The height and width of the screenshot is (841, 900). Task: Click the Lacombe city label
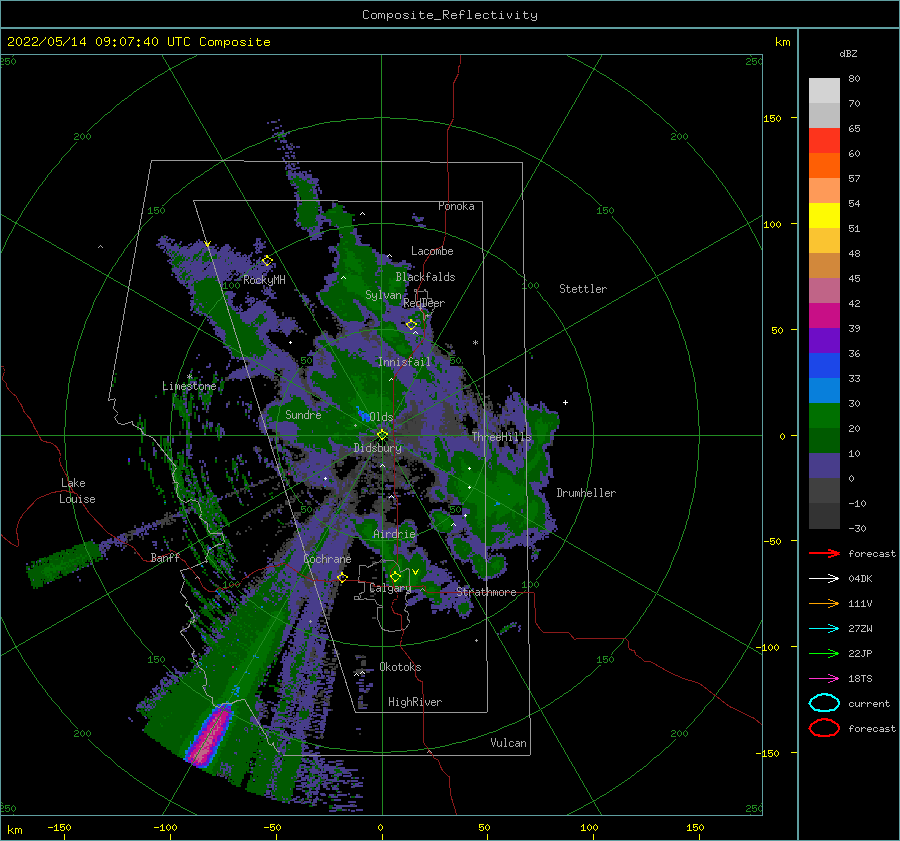(432, 251)
